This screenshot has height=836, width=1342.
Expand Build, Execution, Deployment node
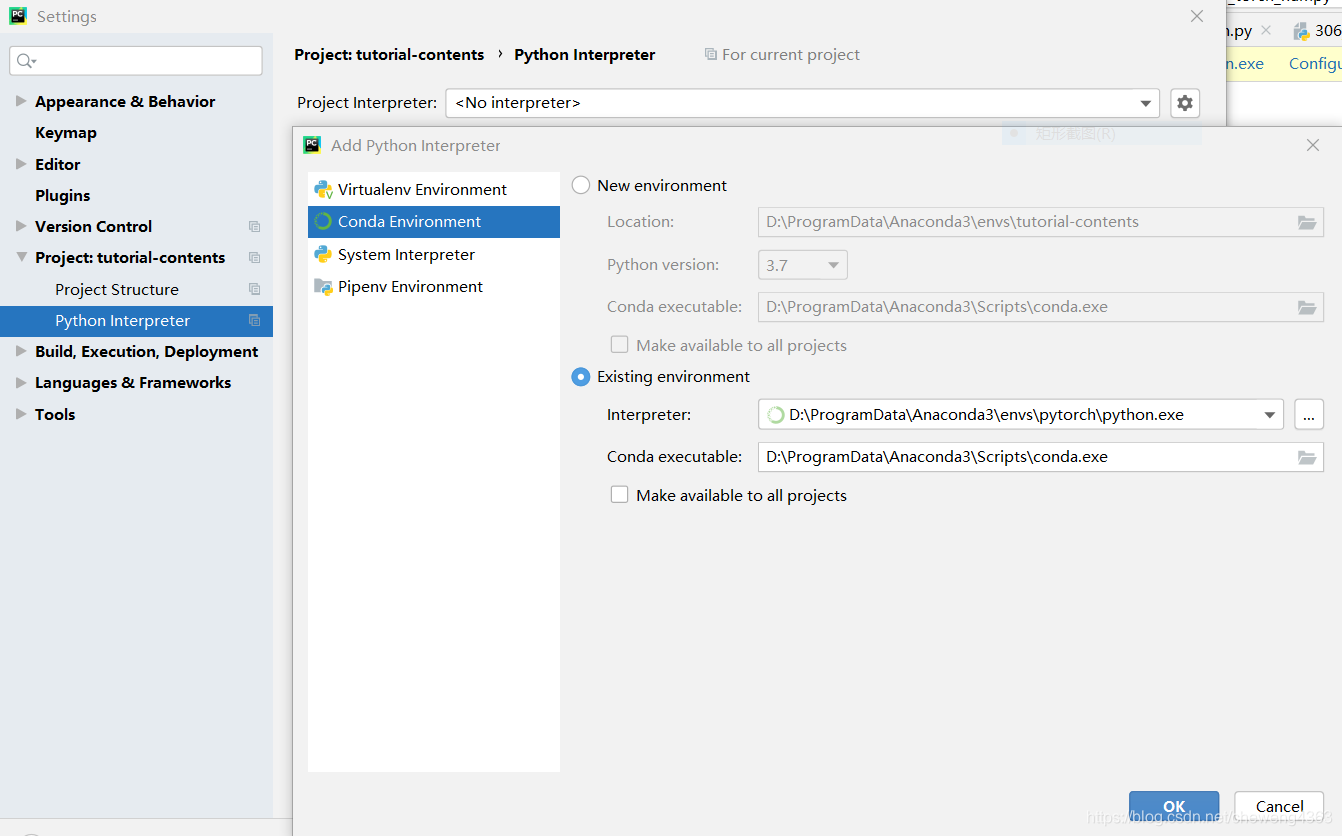click(21, 351)
